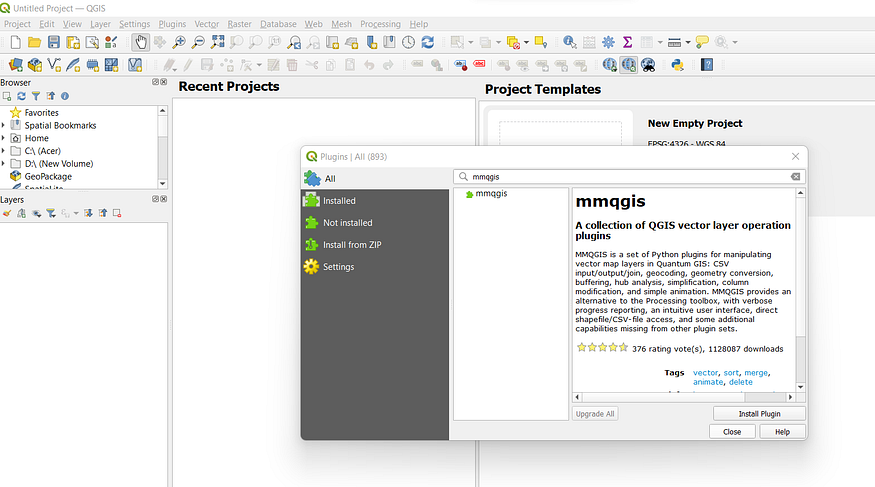This screenshot has width=875, height=487.
Task: Click New SpatiaLite Layer feather icon
Action: coord(73,65)
